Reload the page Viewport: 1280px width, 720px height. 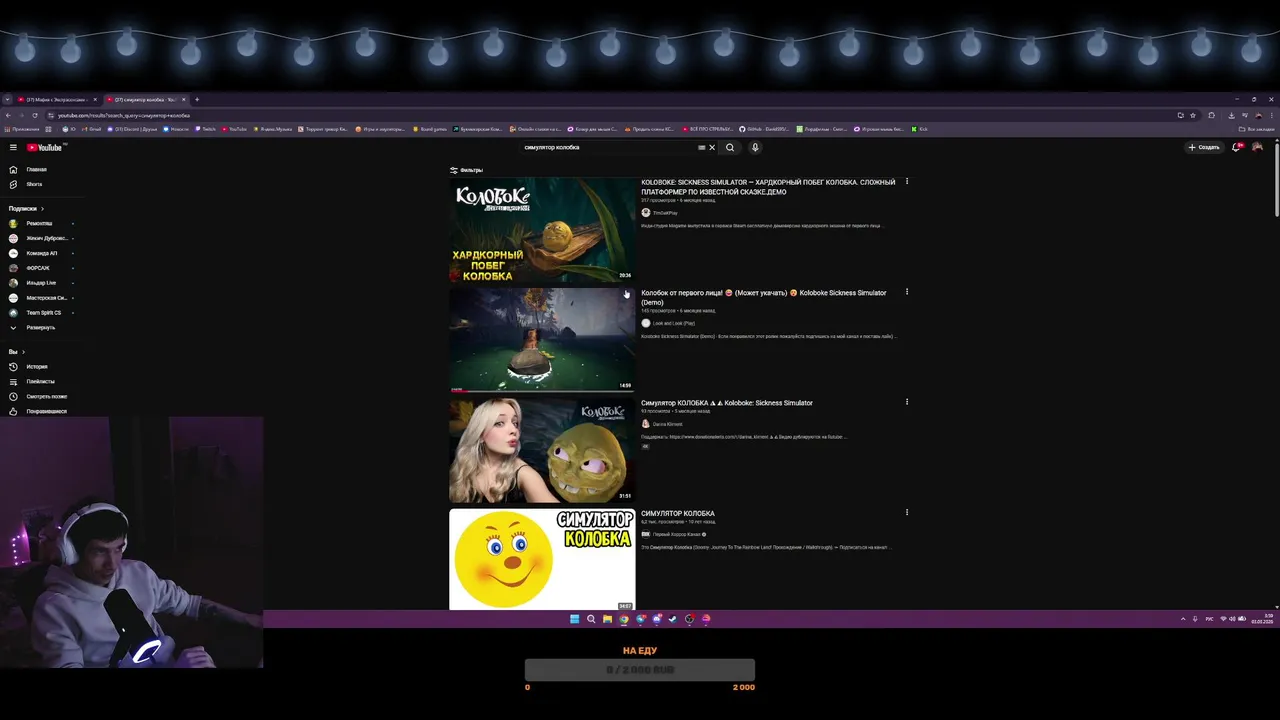pyautogui.click(x=35, y=115)
